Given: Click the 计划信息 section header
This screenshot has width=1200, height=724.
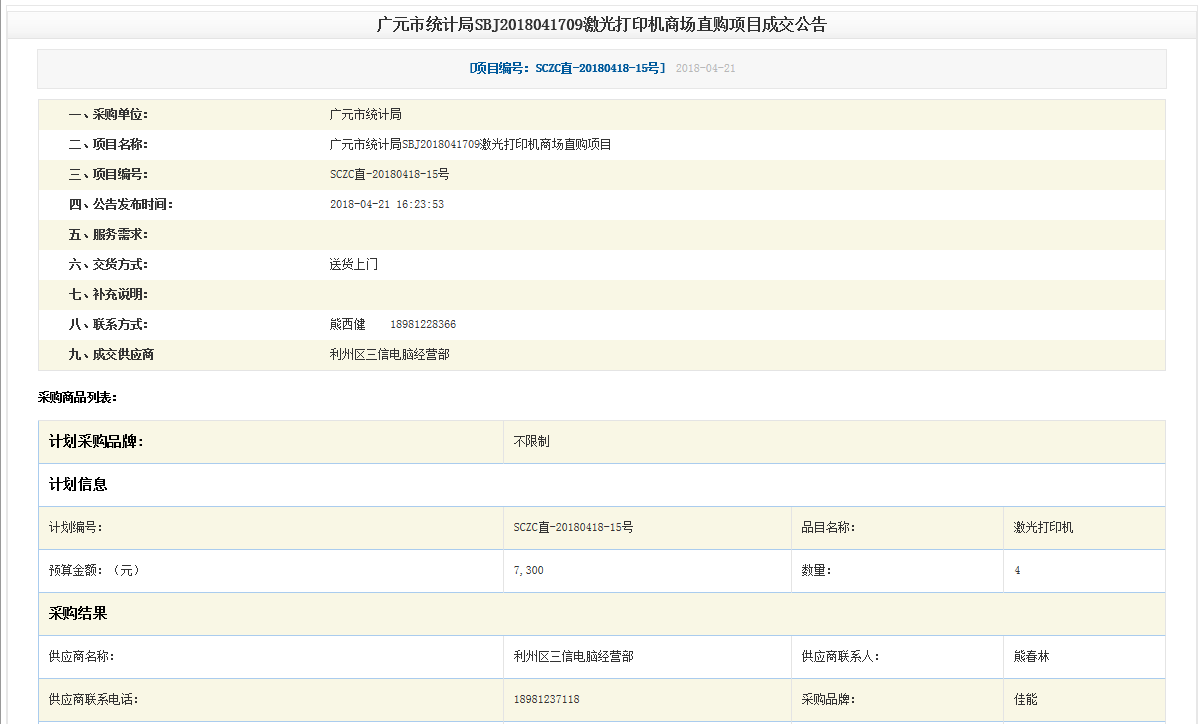Looking at the screenshot, I should coord(78,485).
